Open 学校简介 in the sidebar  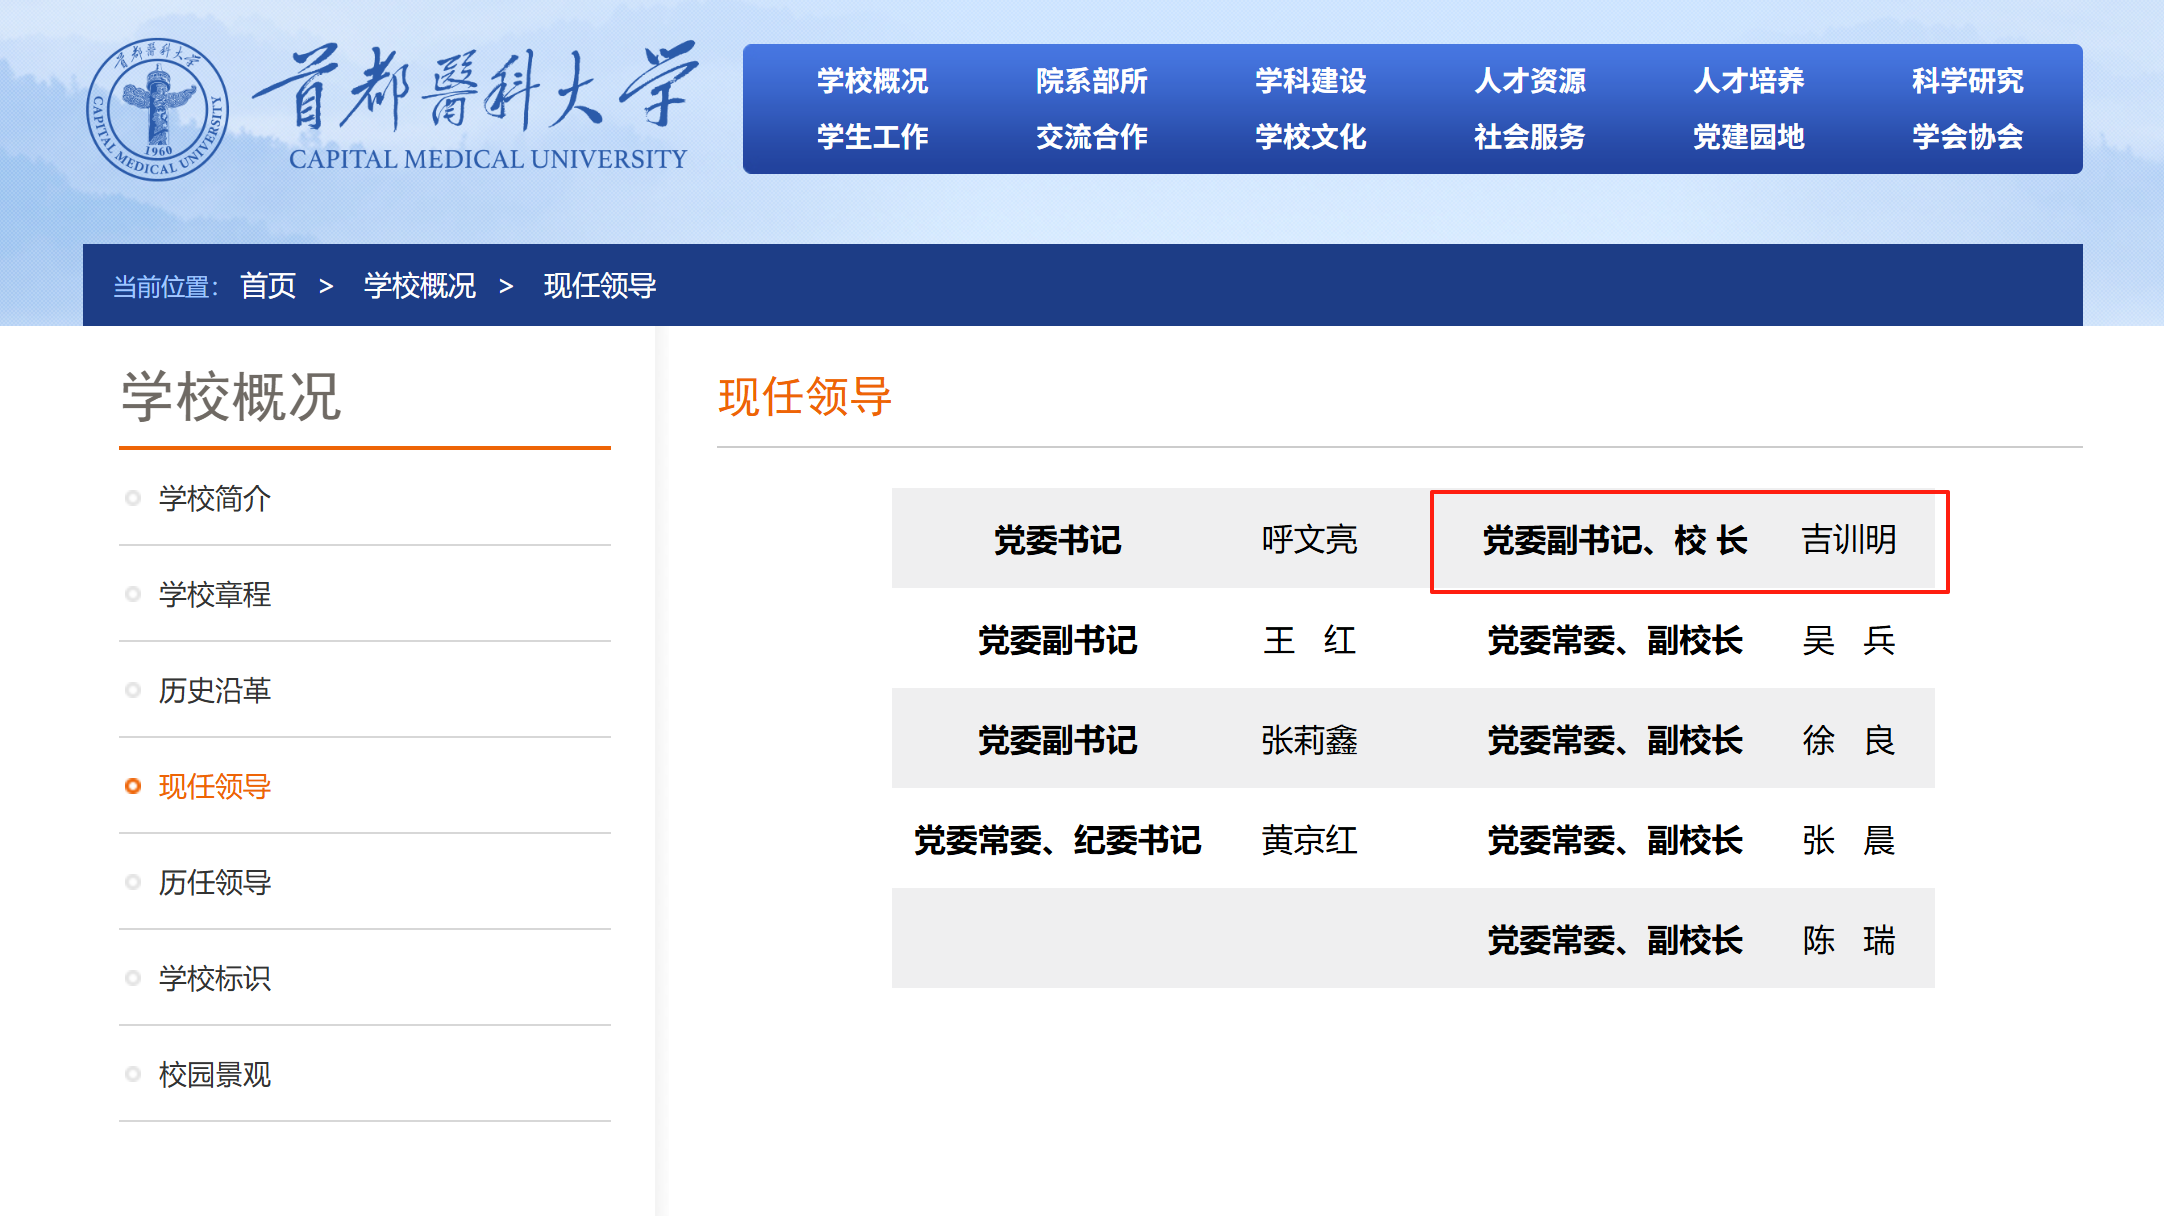[214, 498]
